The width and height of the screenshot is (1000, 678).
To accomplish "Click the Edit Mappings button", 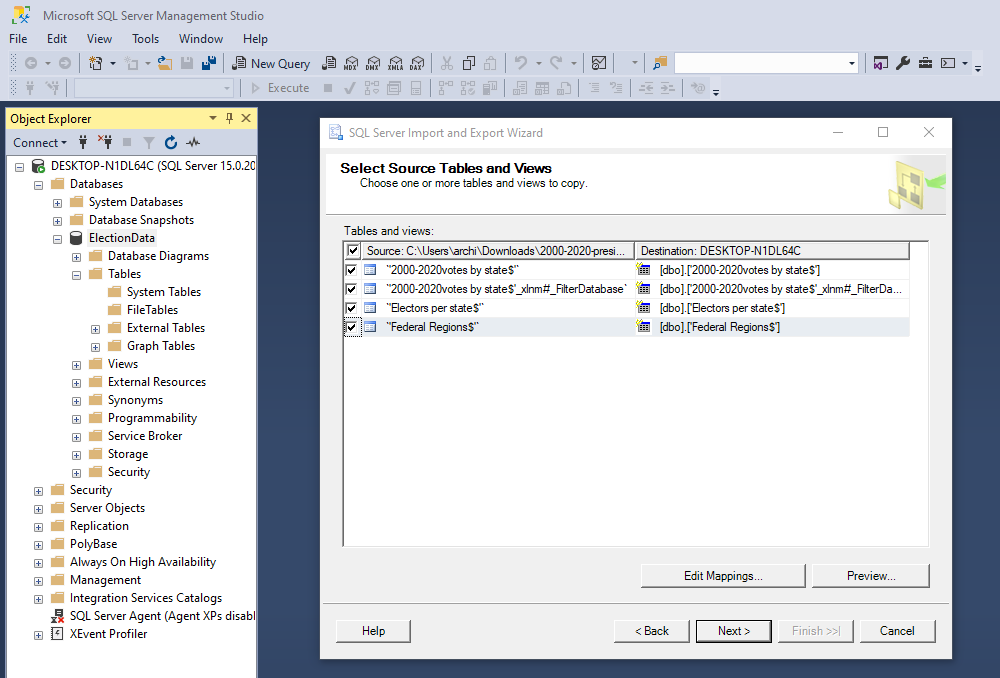I will (x=722, y=575).
